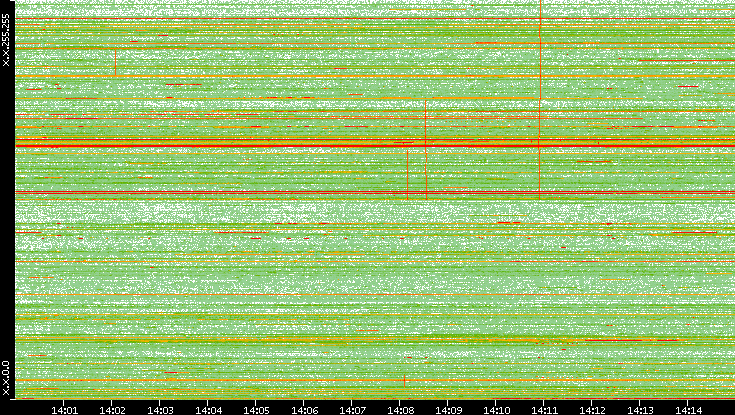Screen dimensions: 735x415
Task: Click the 14:03 time axis label
Action: (160, 411)
